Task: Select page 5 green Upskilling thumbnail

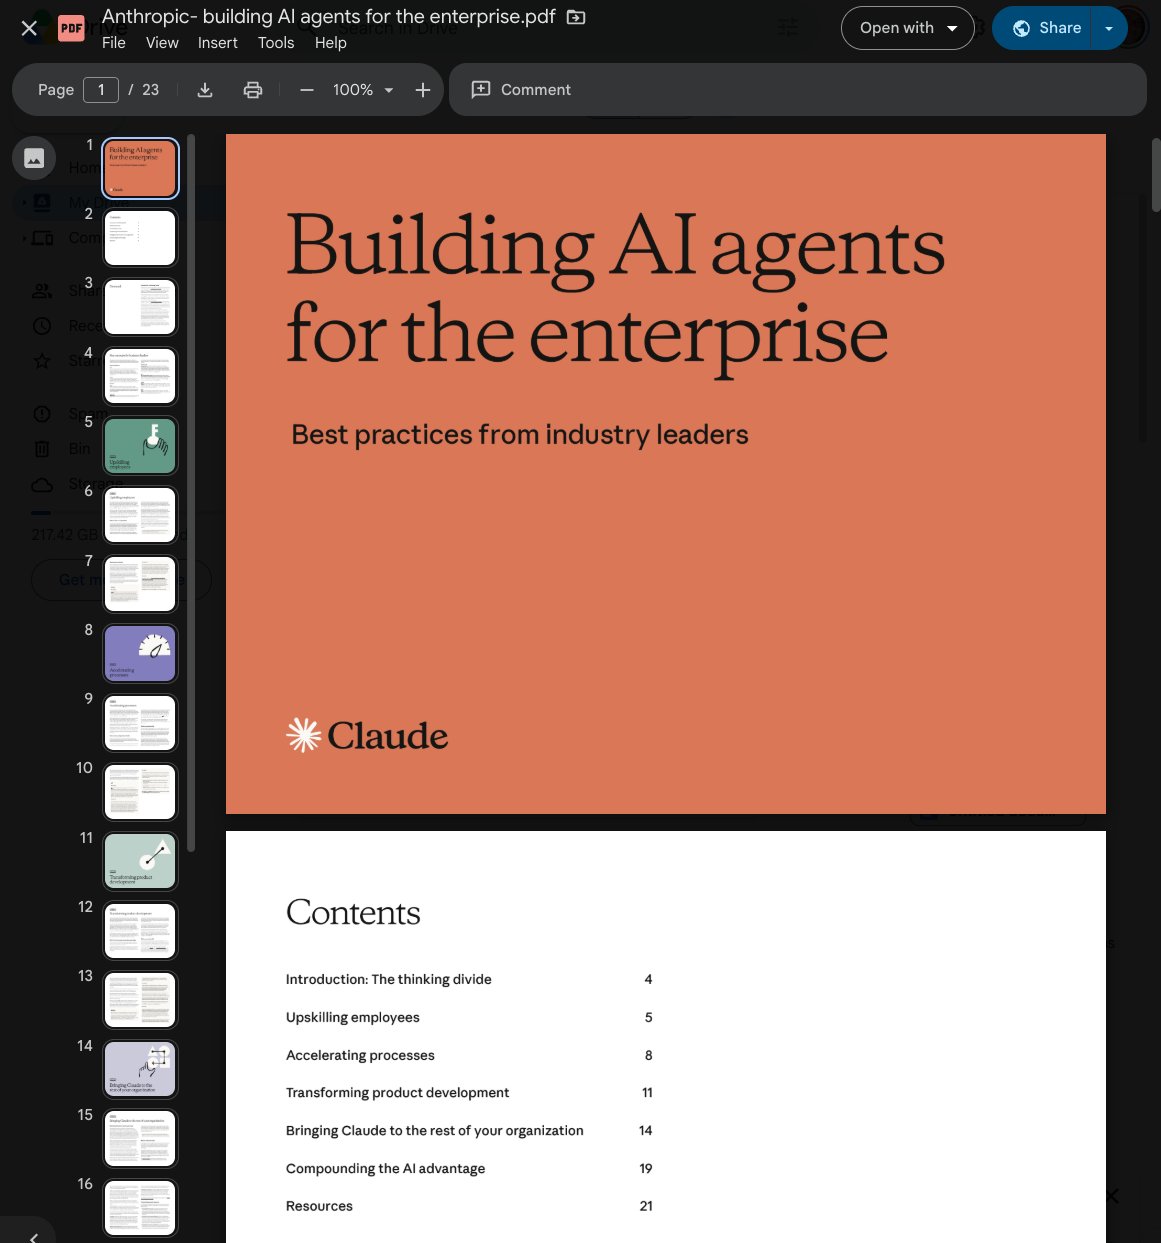Action: [x=140, y=445]
